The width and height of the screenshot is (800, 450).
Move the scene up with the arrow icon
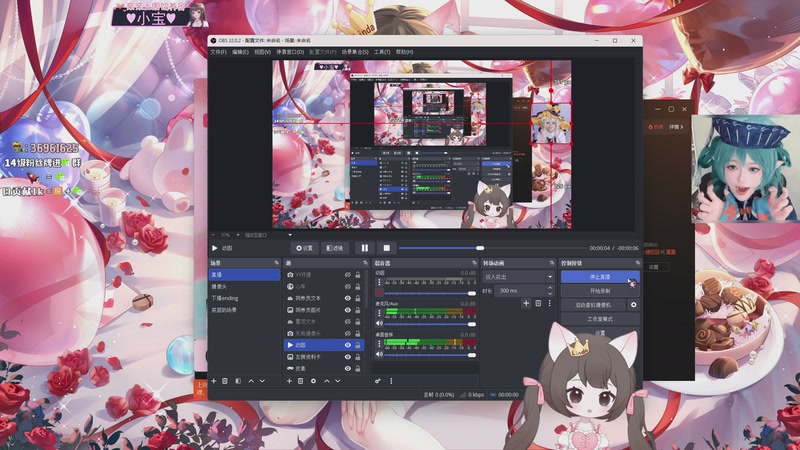point(251,381)
